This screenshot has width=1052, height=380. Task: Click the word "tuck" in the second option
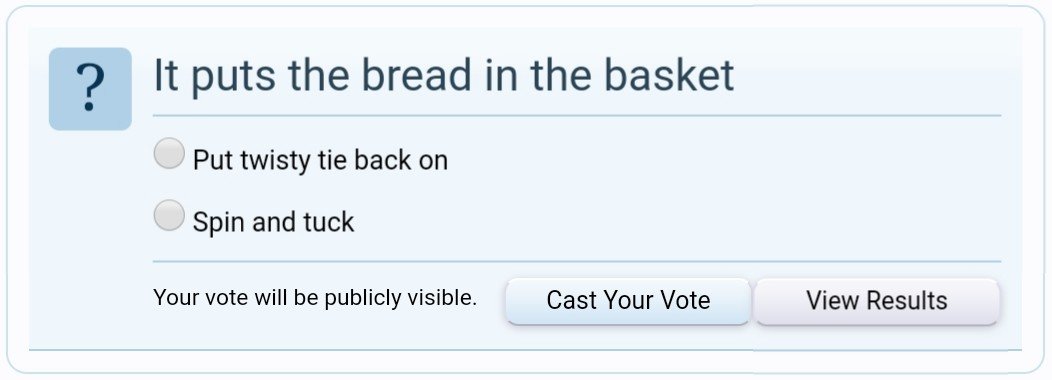(328, 222)
